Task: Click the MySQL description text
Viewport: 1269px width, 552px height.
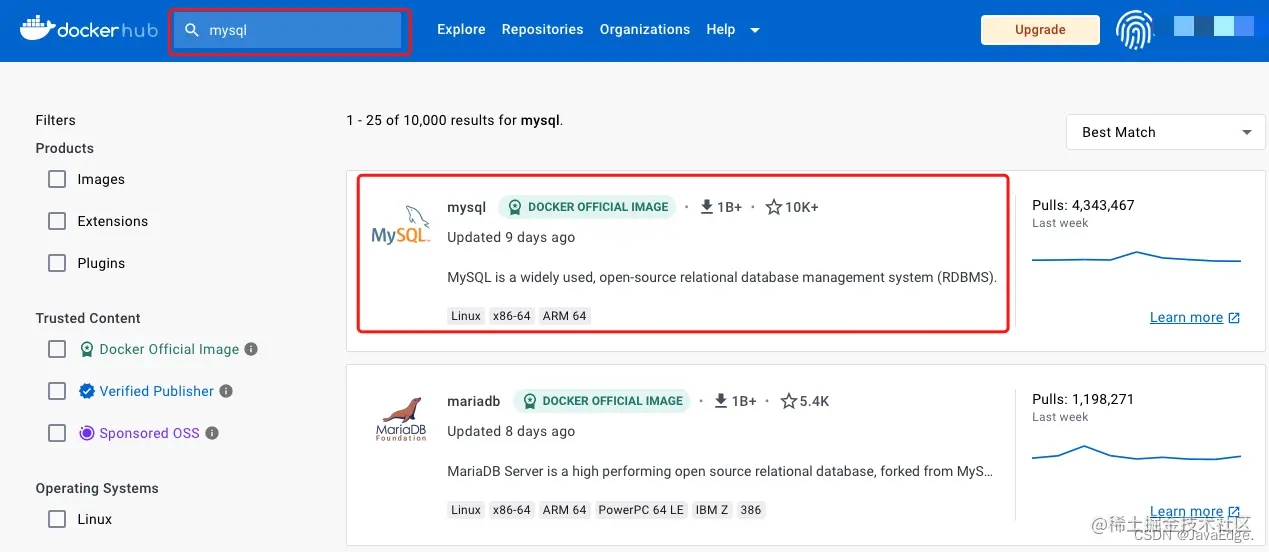Action: [722, 277]
